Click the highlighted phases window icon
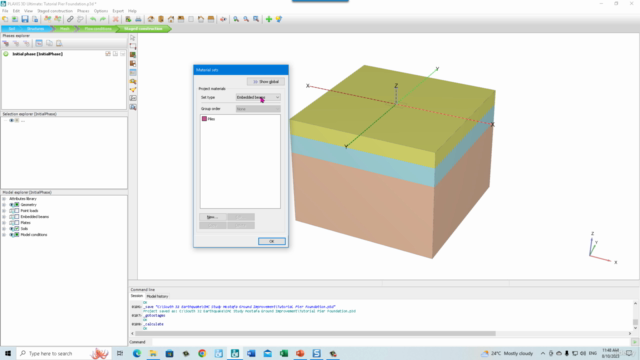Image resolution: width=640 pixels, height=360 pixels. tap(39, 43)
